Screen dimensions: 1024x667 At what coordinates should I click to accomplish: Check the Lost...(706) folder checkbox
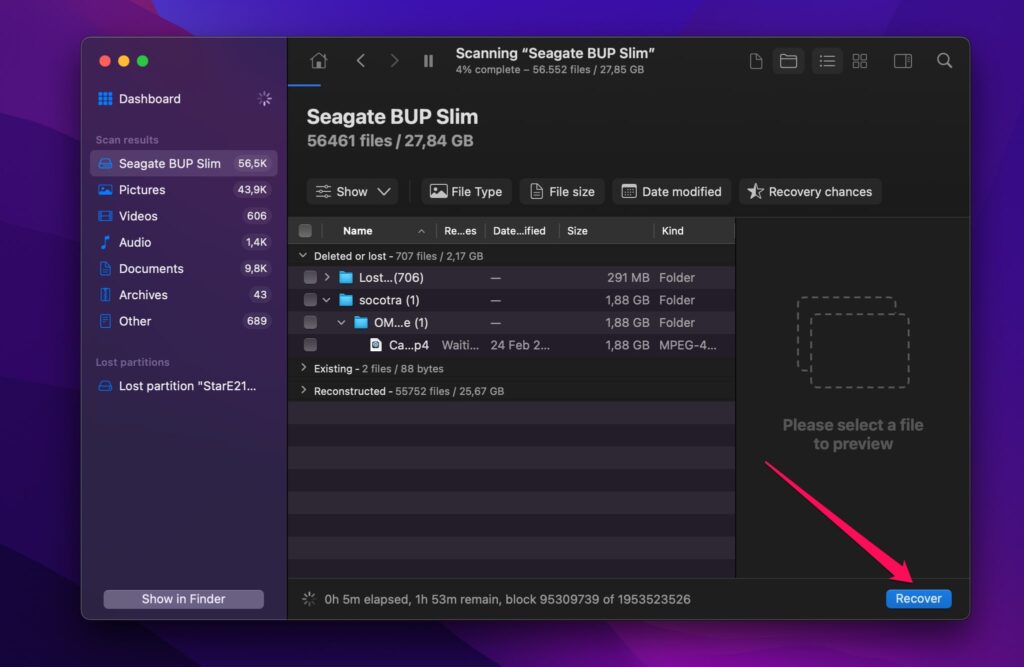click(310, 277)
